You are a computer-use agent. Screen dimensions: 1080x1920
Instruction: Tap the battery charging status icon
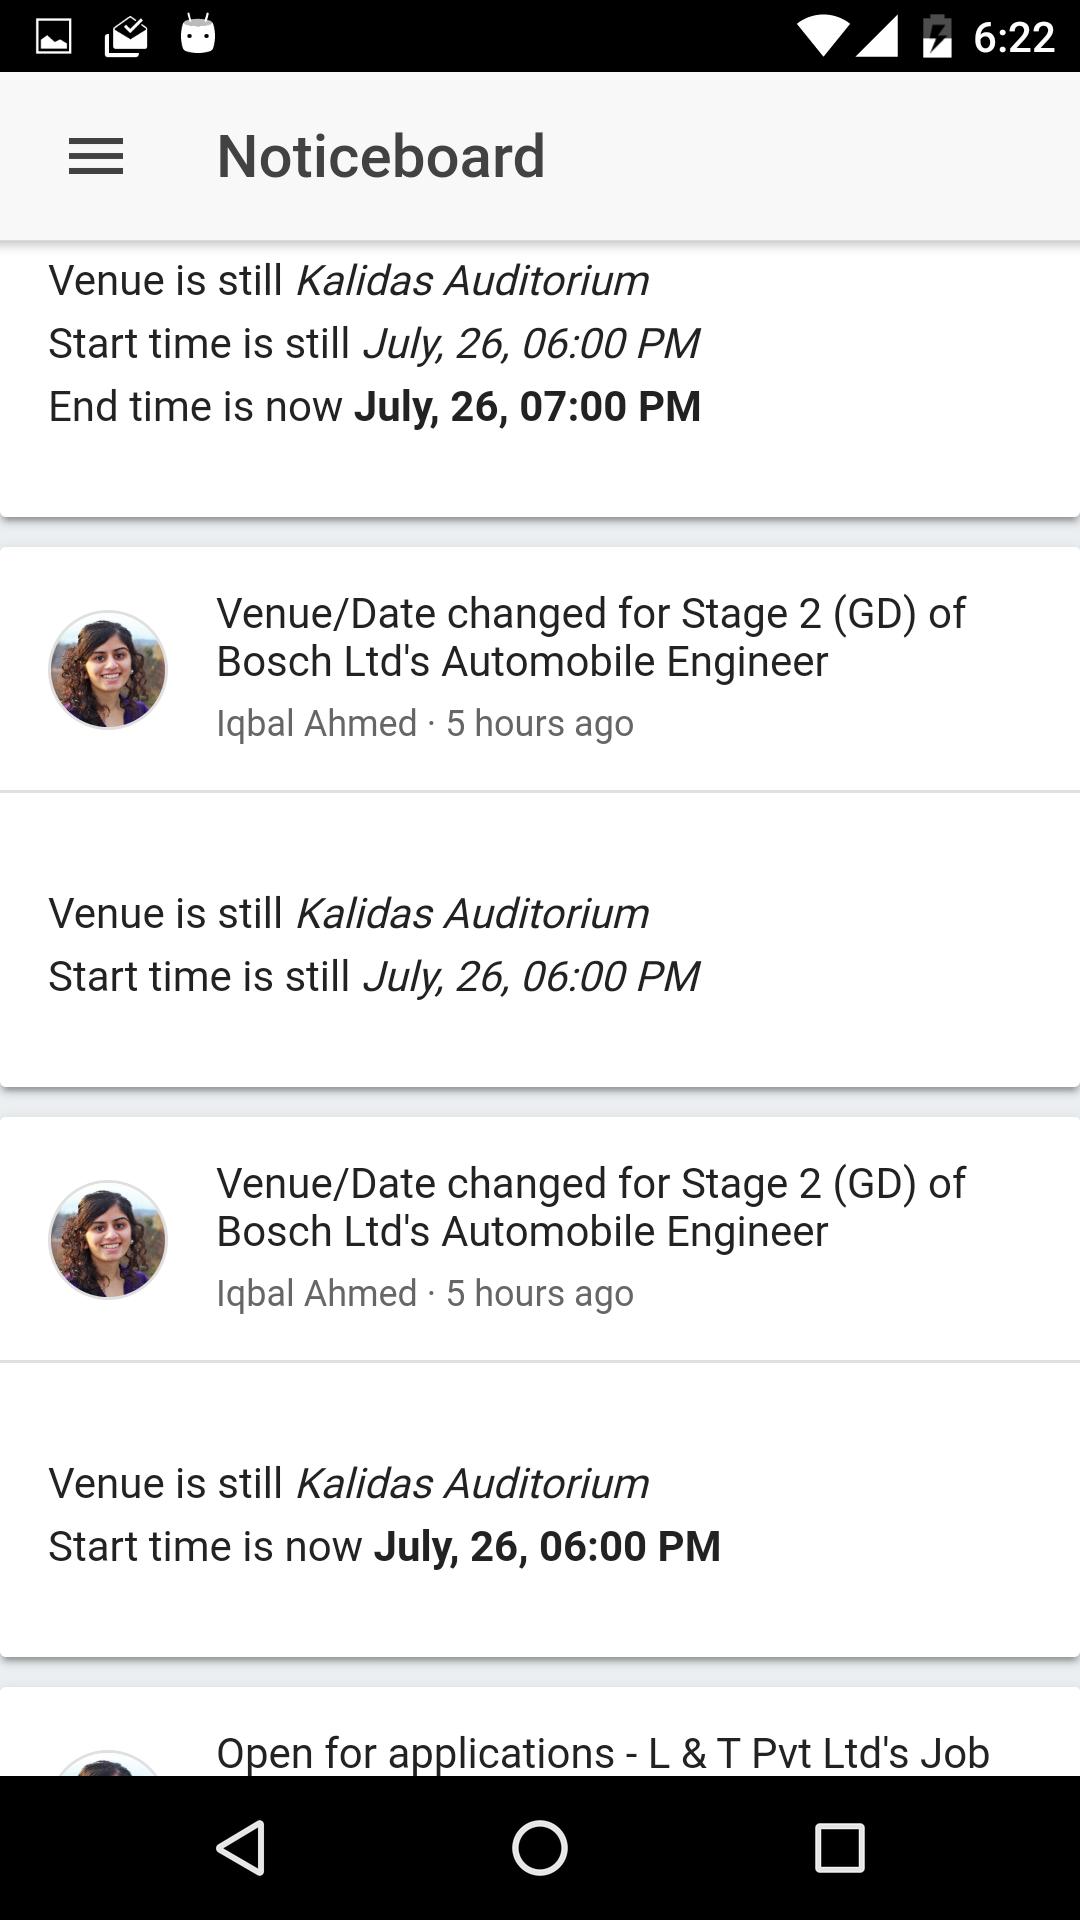pos(937,37)
